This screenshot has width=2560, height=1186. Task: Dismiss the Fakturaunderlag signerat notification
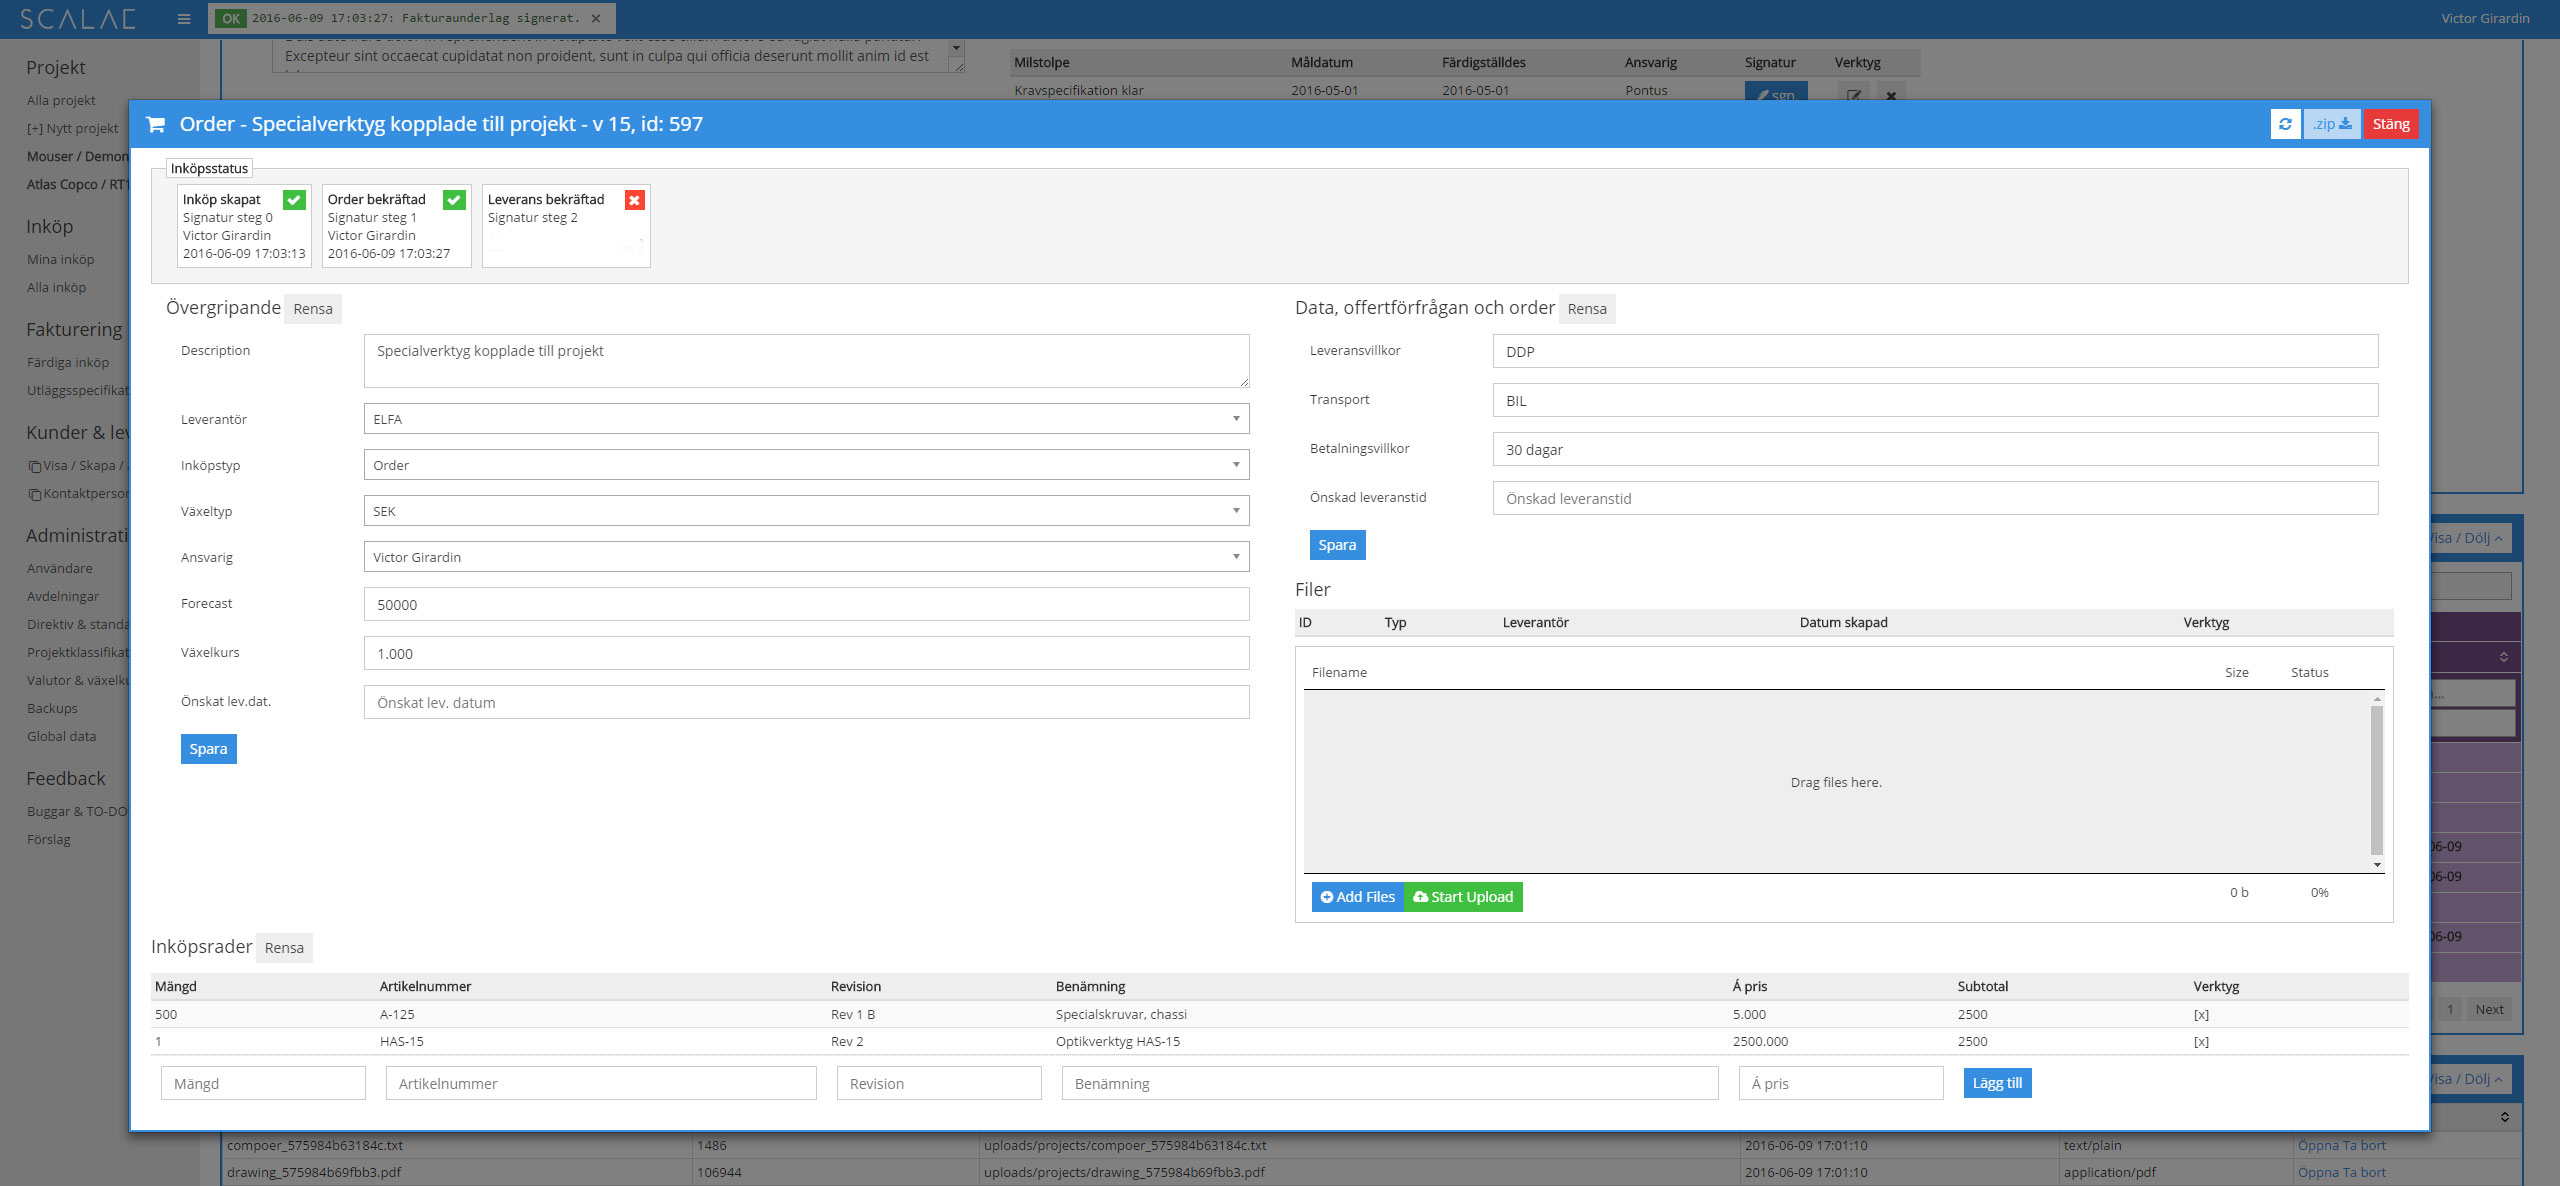pos(596,18)
